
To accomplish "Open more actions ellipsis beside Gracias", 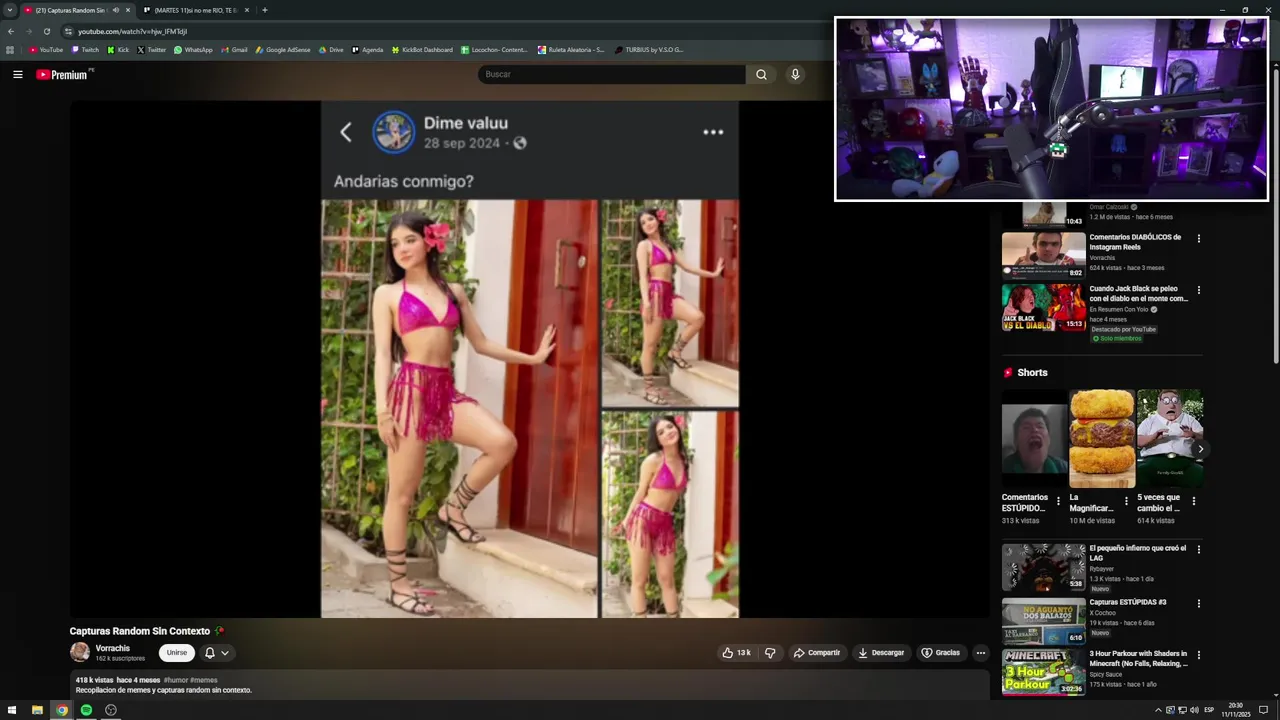I will [x=980, y=653].
